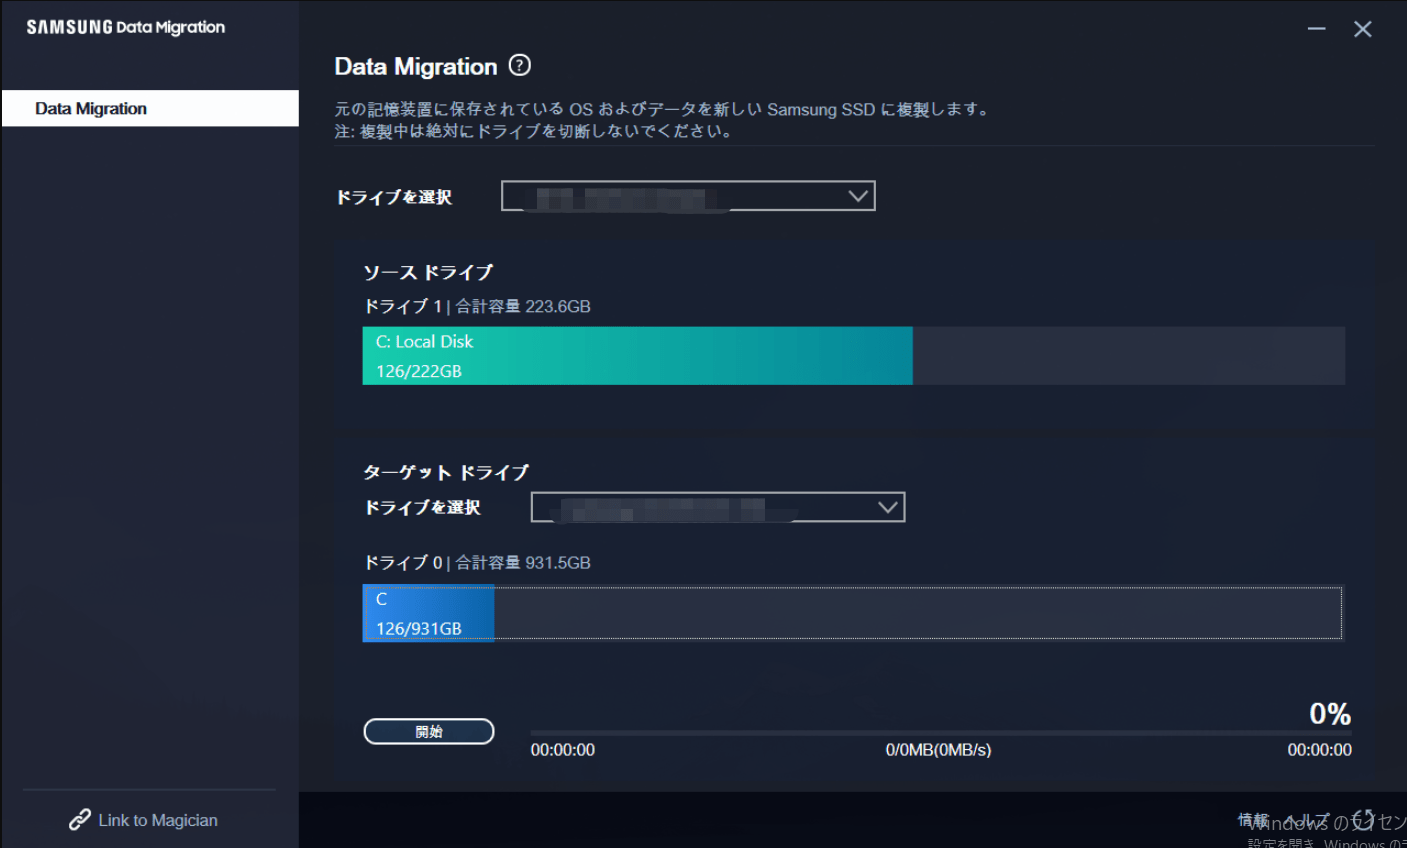Click the ターゲット ドライブ section heading
Screen dimensions: 1407x848
point(445,472)
